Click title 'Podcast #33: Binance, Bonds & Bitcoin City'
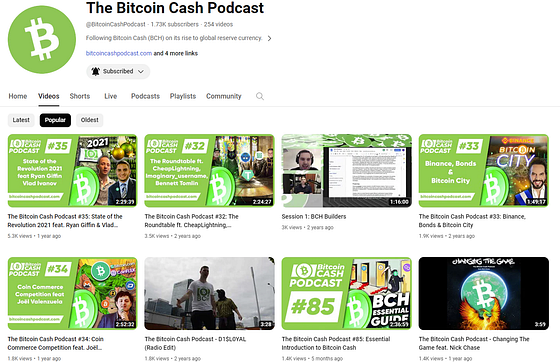 472,221
